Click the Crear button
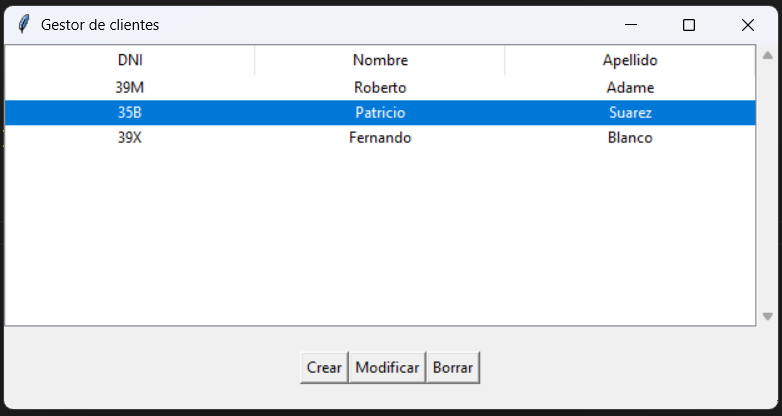The width and height of the screenshot is (782, 416). click(x=324, y=368)
